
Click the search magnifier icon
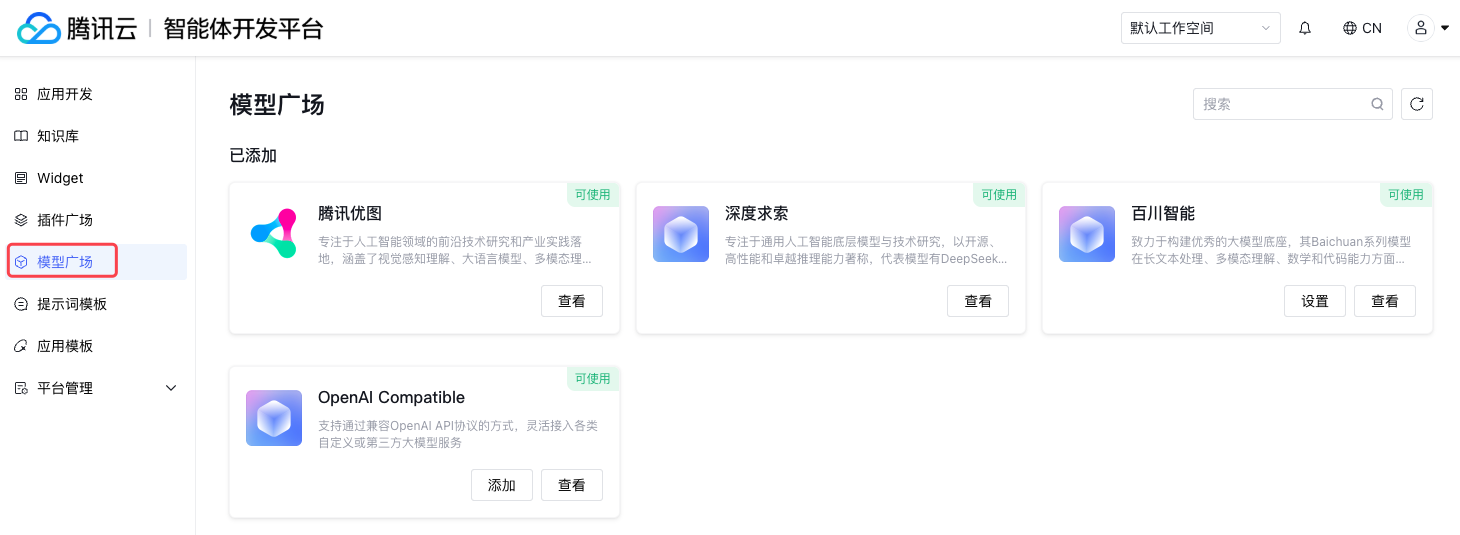pos(1377,104)
